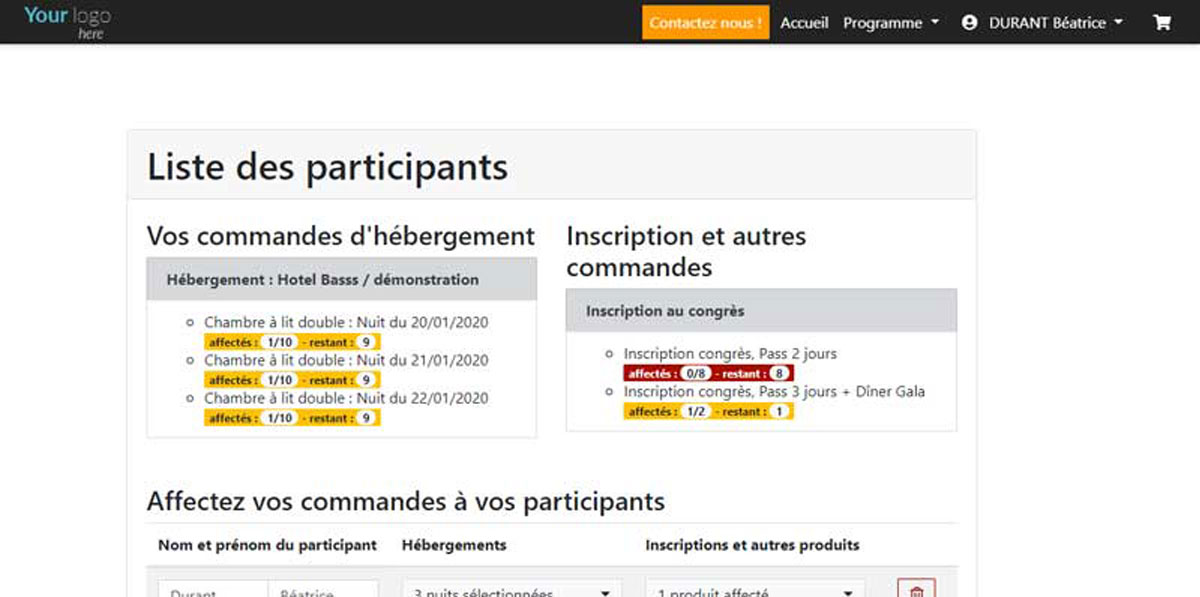Viewport: 1200px width, 597px height.
Task: Click the affectés 1/10 badge for 22/01/2020 night
Action: point(293,418)
